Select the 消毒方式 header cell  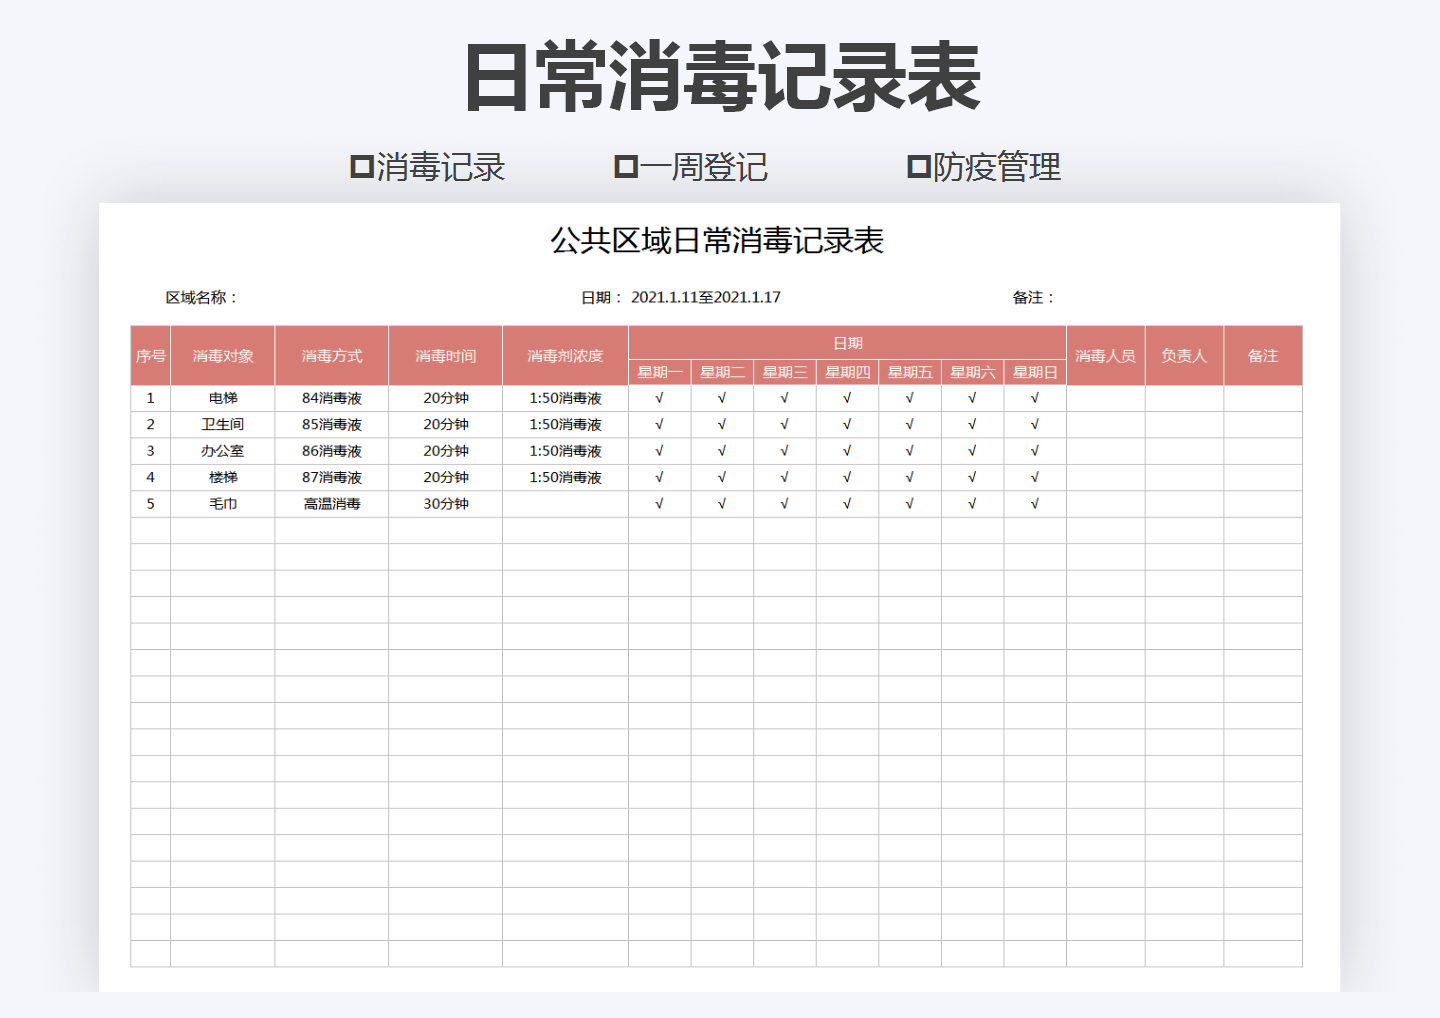[332, 354]
